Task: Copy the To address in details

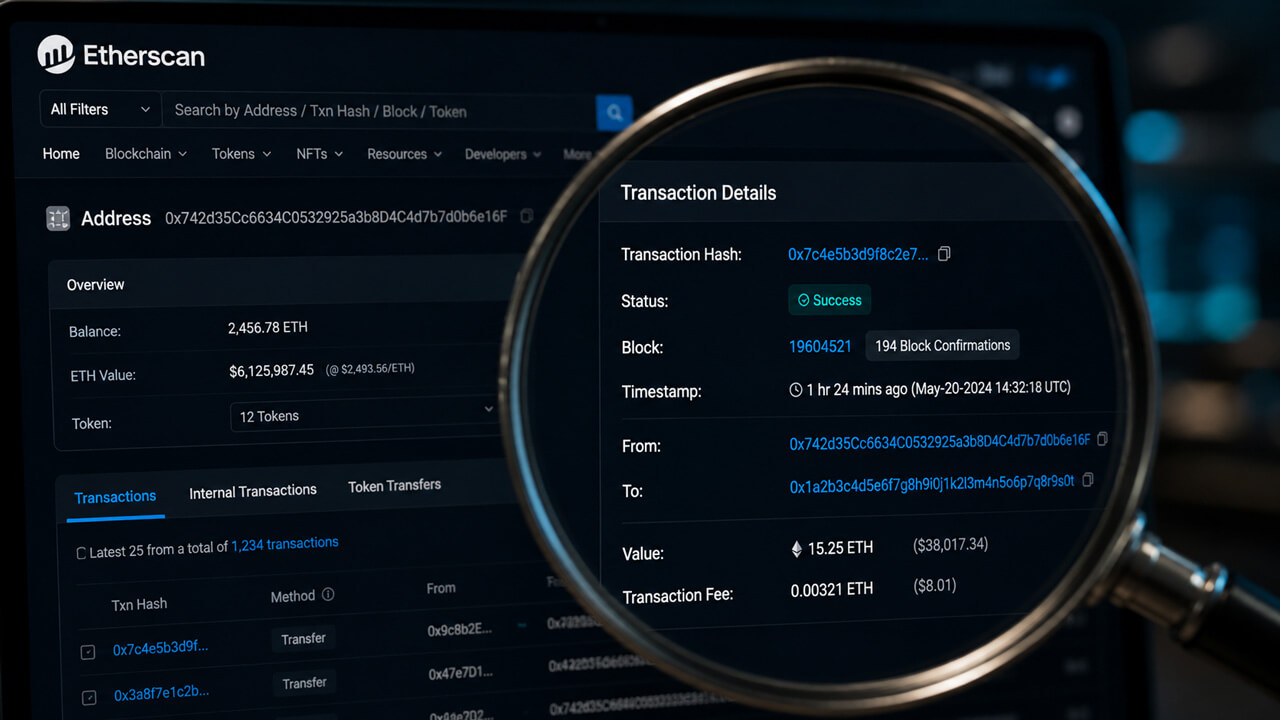Action: (x=1088, y=480)
